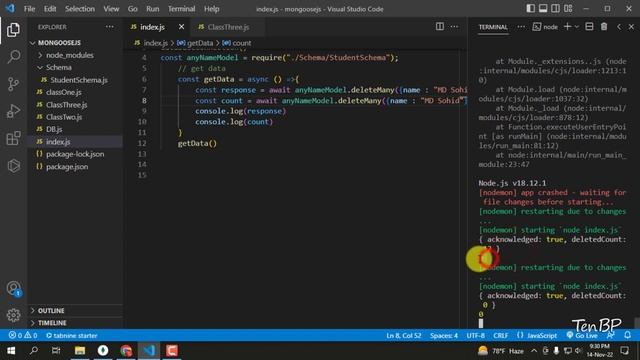Image resolution: width=640 pixels, height=360 pixels.
Task: Click the errors and warnings status indicator
Action: (x=23, y=336)
